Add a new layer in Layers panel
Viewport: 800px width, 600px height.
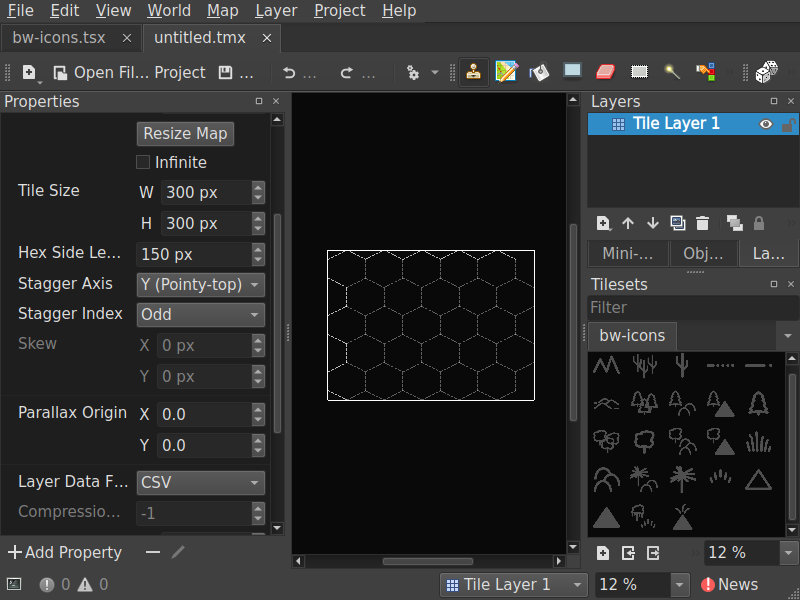pyautogui.click(x=603, y=223)
